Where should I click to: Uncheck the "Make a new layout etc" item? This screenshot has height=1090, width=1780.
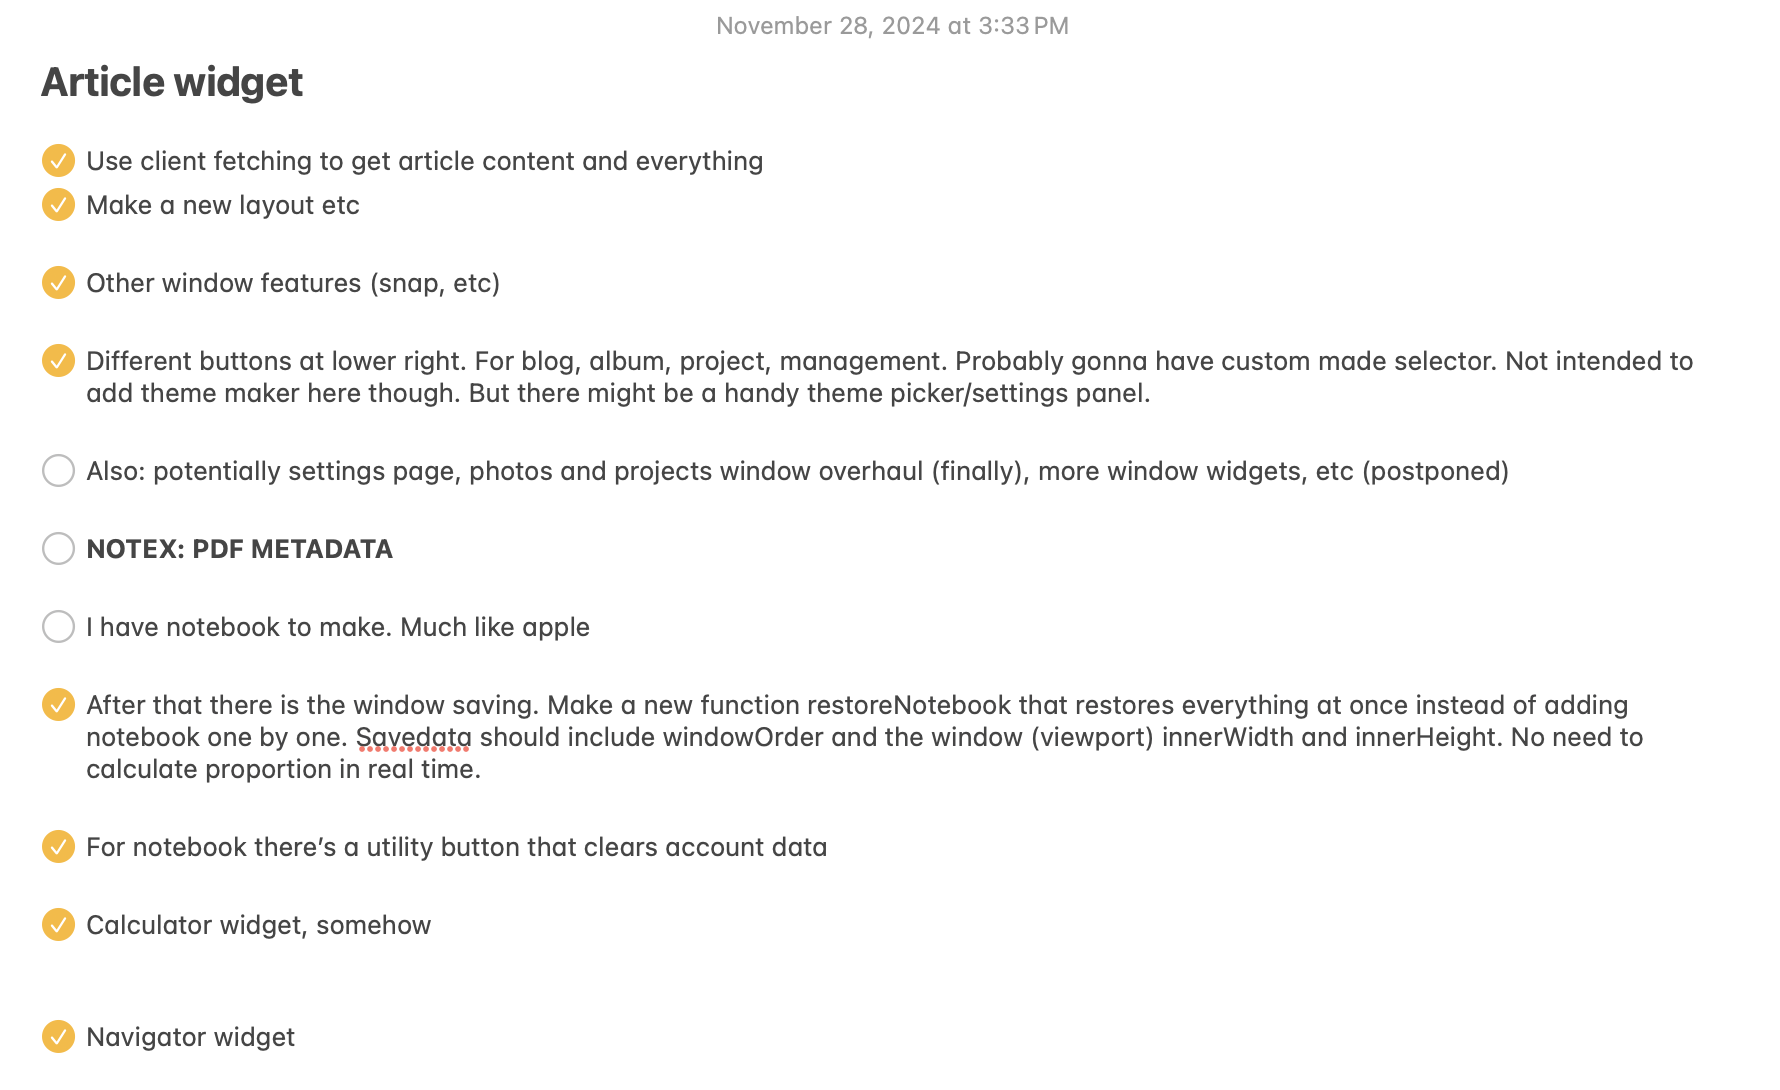58,205
